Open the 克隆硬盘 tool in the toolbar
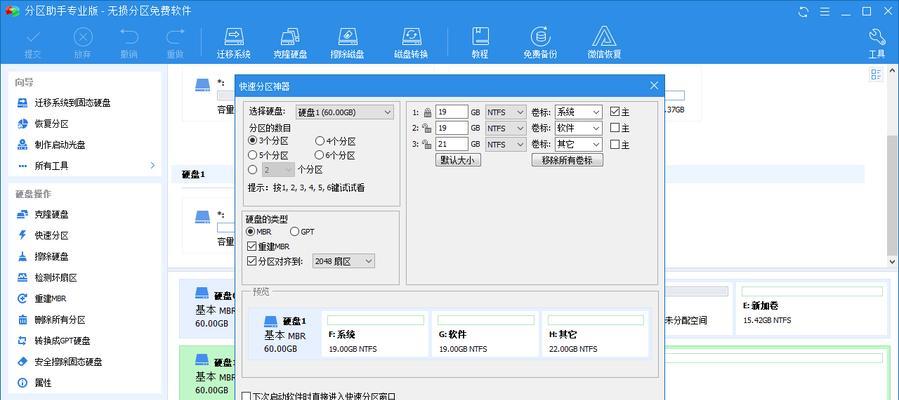Screen dimensions: 899x400 coord(292,42)
